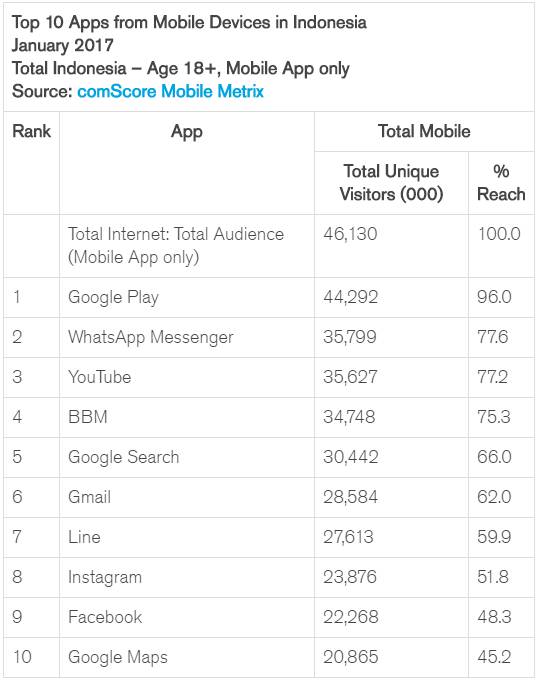The width and height of the screenshot is (537, 680).
Task: Click the % Reach column header
Action: 501,183
